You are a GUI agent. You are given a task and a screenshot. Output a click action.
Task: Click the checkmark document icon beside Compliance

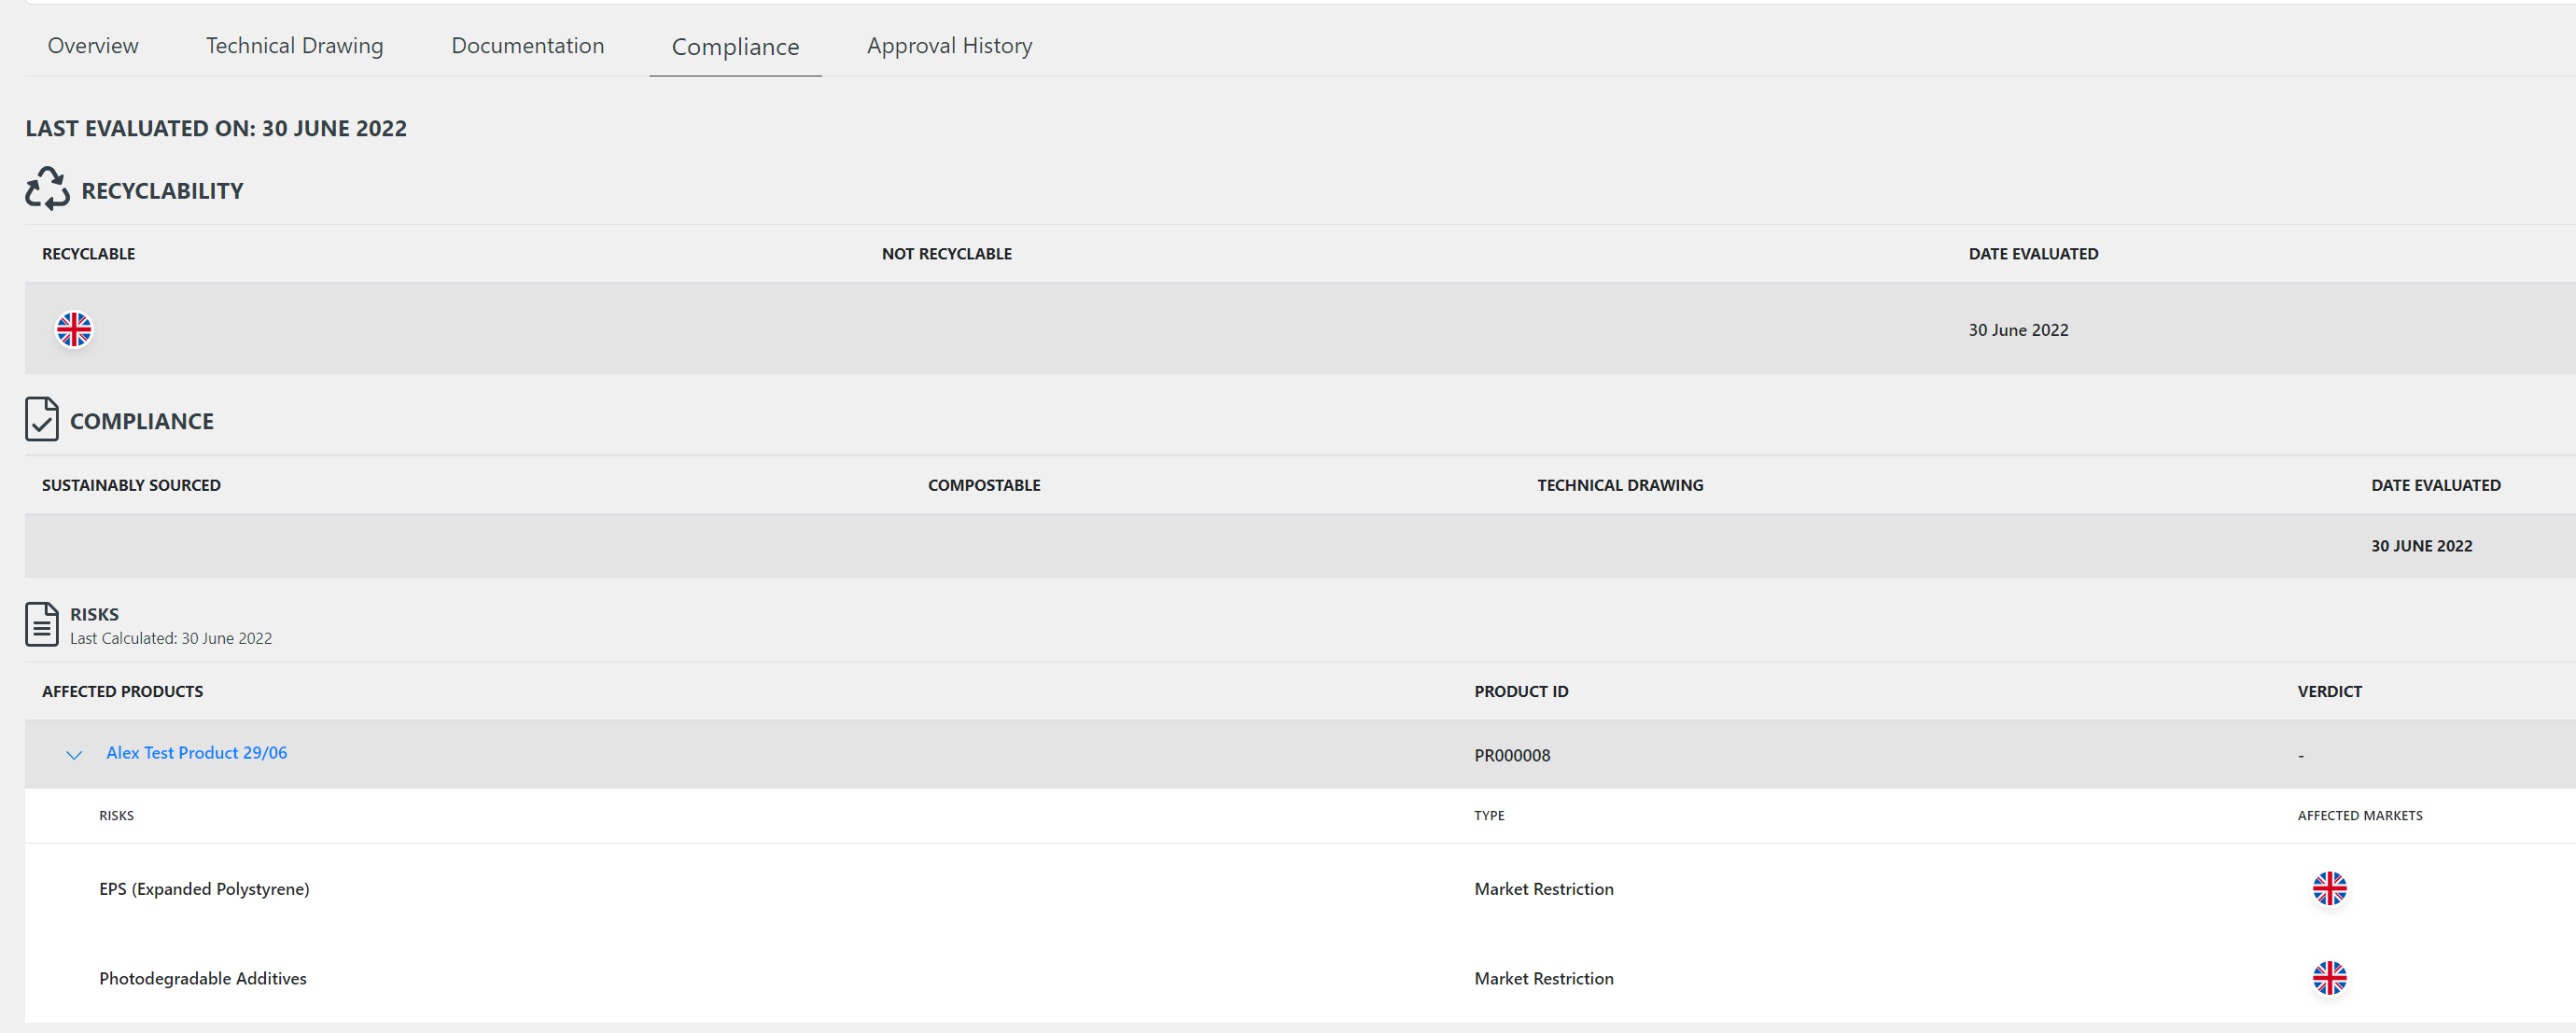click(x=42, y=419)
